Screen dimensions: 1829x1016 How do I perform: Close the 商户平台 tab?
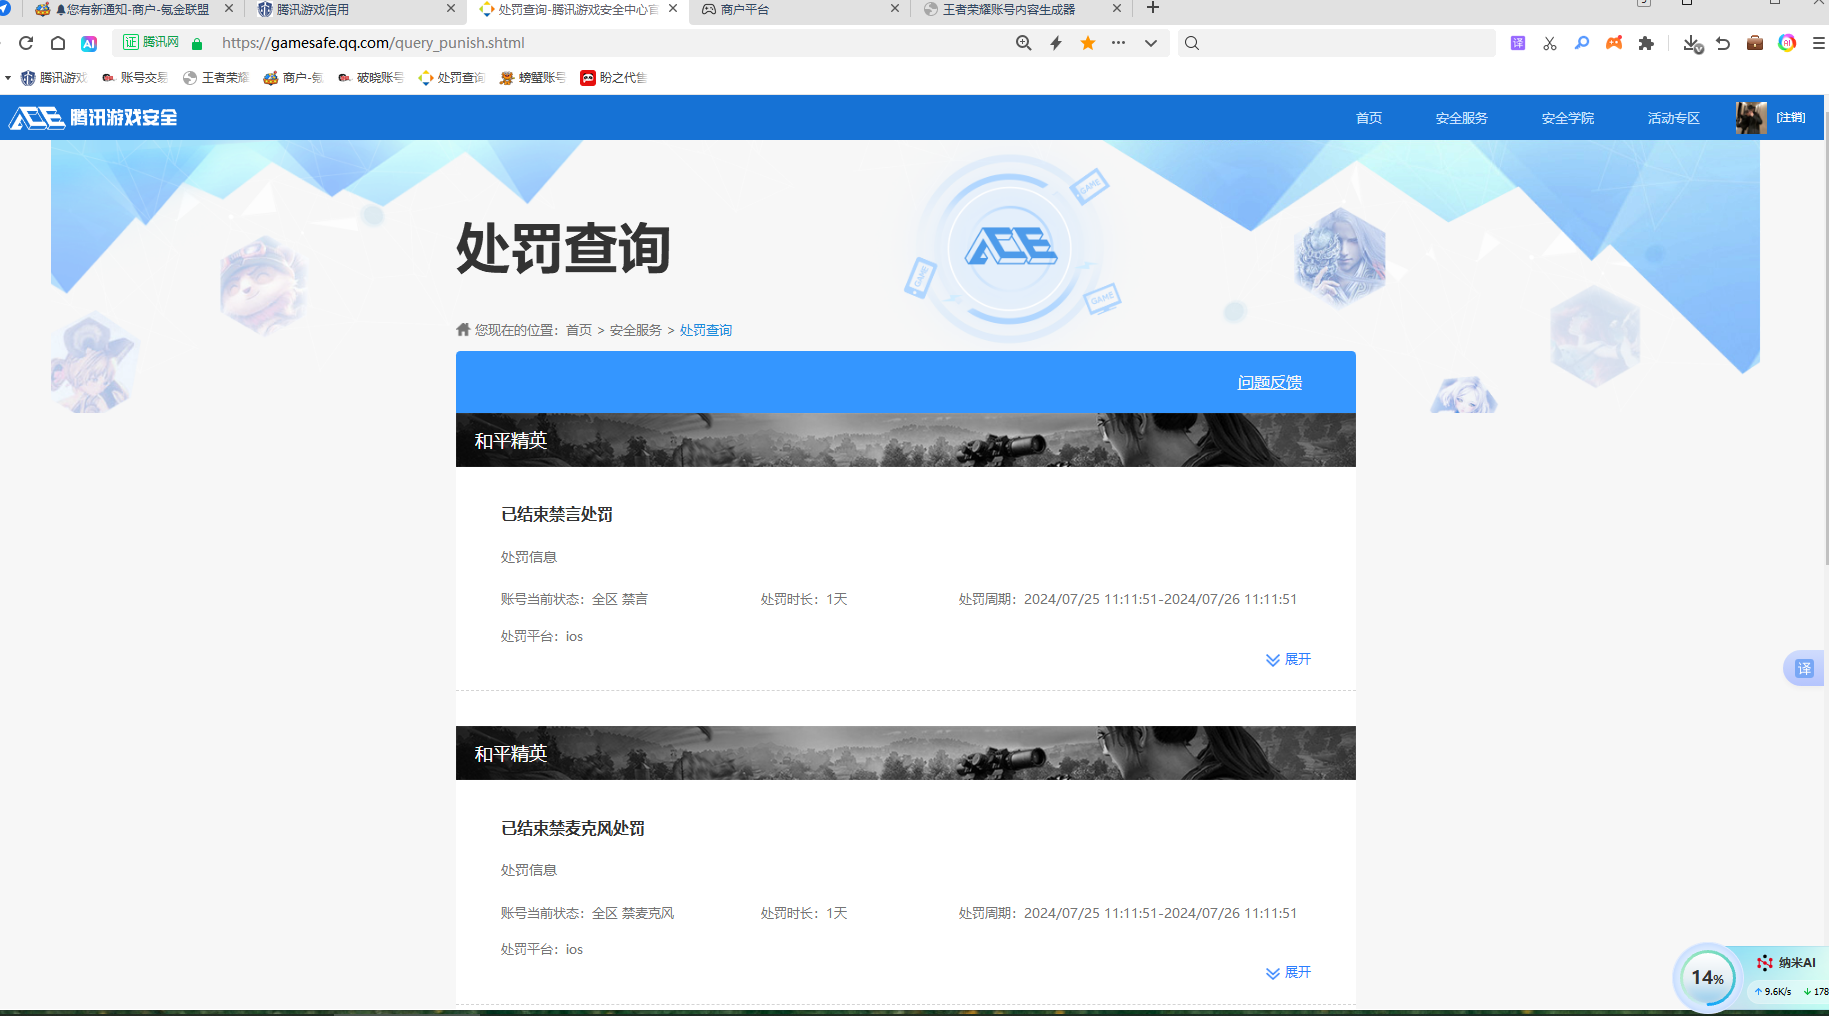(x=895, y=8)
